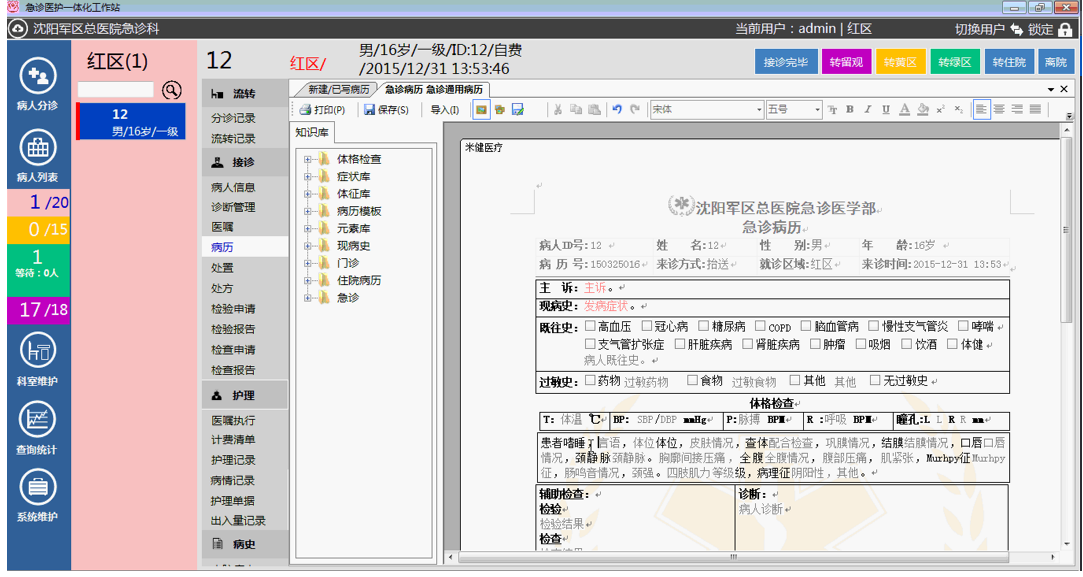Screen dimensions: 1083x577
Task: Expand the 症状库 tree folder
Action: click(x=307, y=176)
